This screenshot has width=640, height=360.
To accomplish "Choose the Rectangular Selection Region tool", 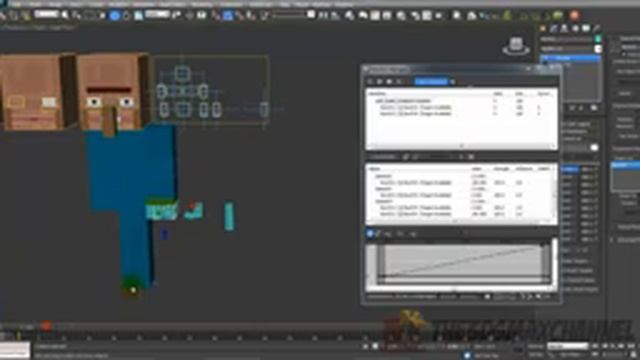I will point(89,16).
